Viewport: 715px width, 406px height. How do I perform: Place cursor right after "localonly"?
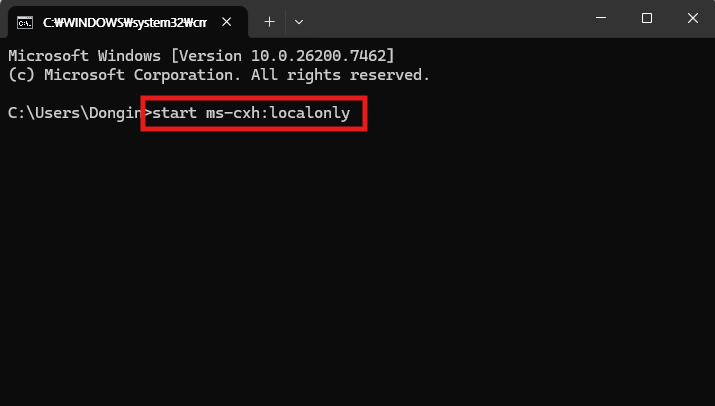tap(352, 114)
